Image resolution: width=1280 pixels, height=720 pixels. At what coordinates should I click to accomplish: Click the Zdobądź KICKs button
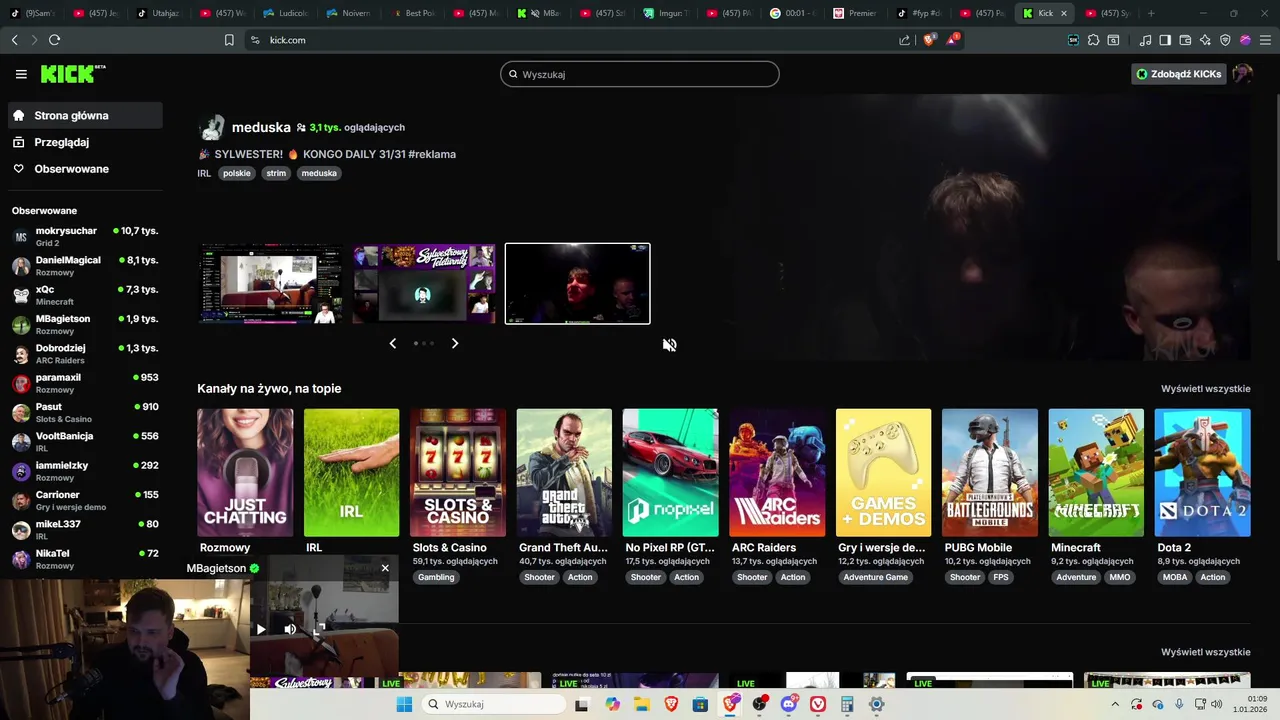(1179, 74)
